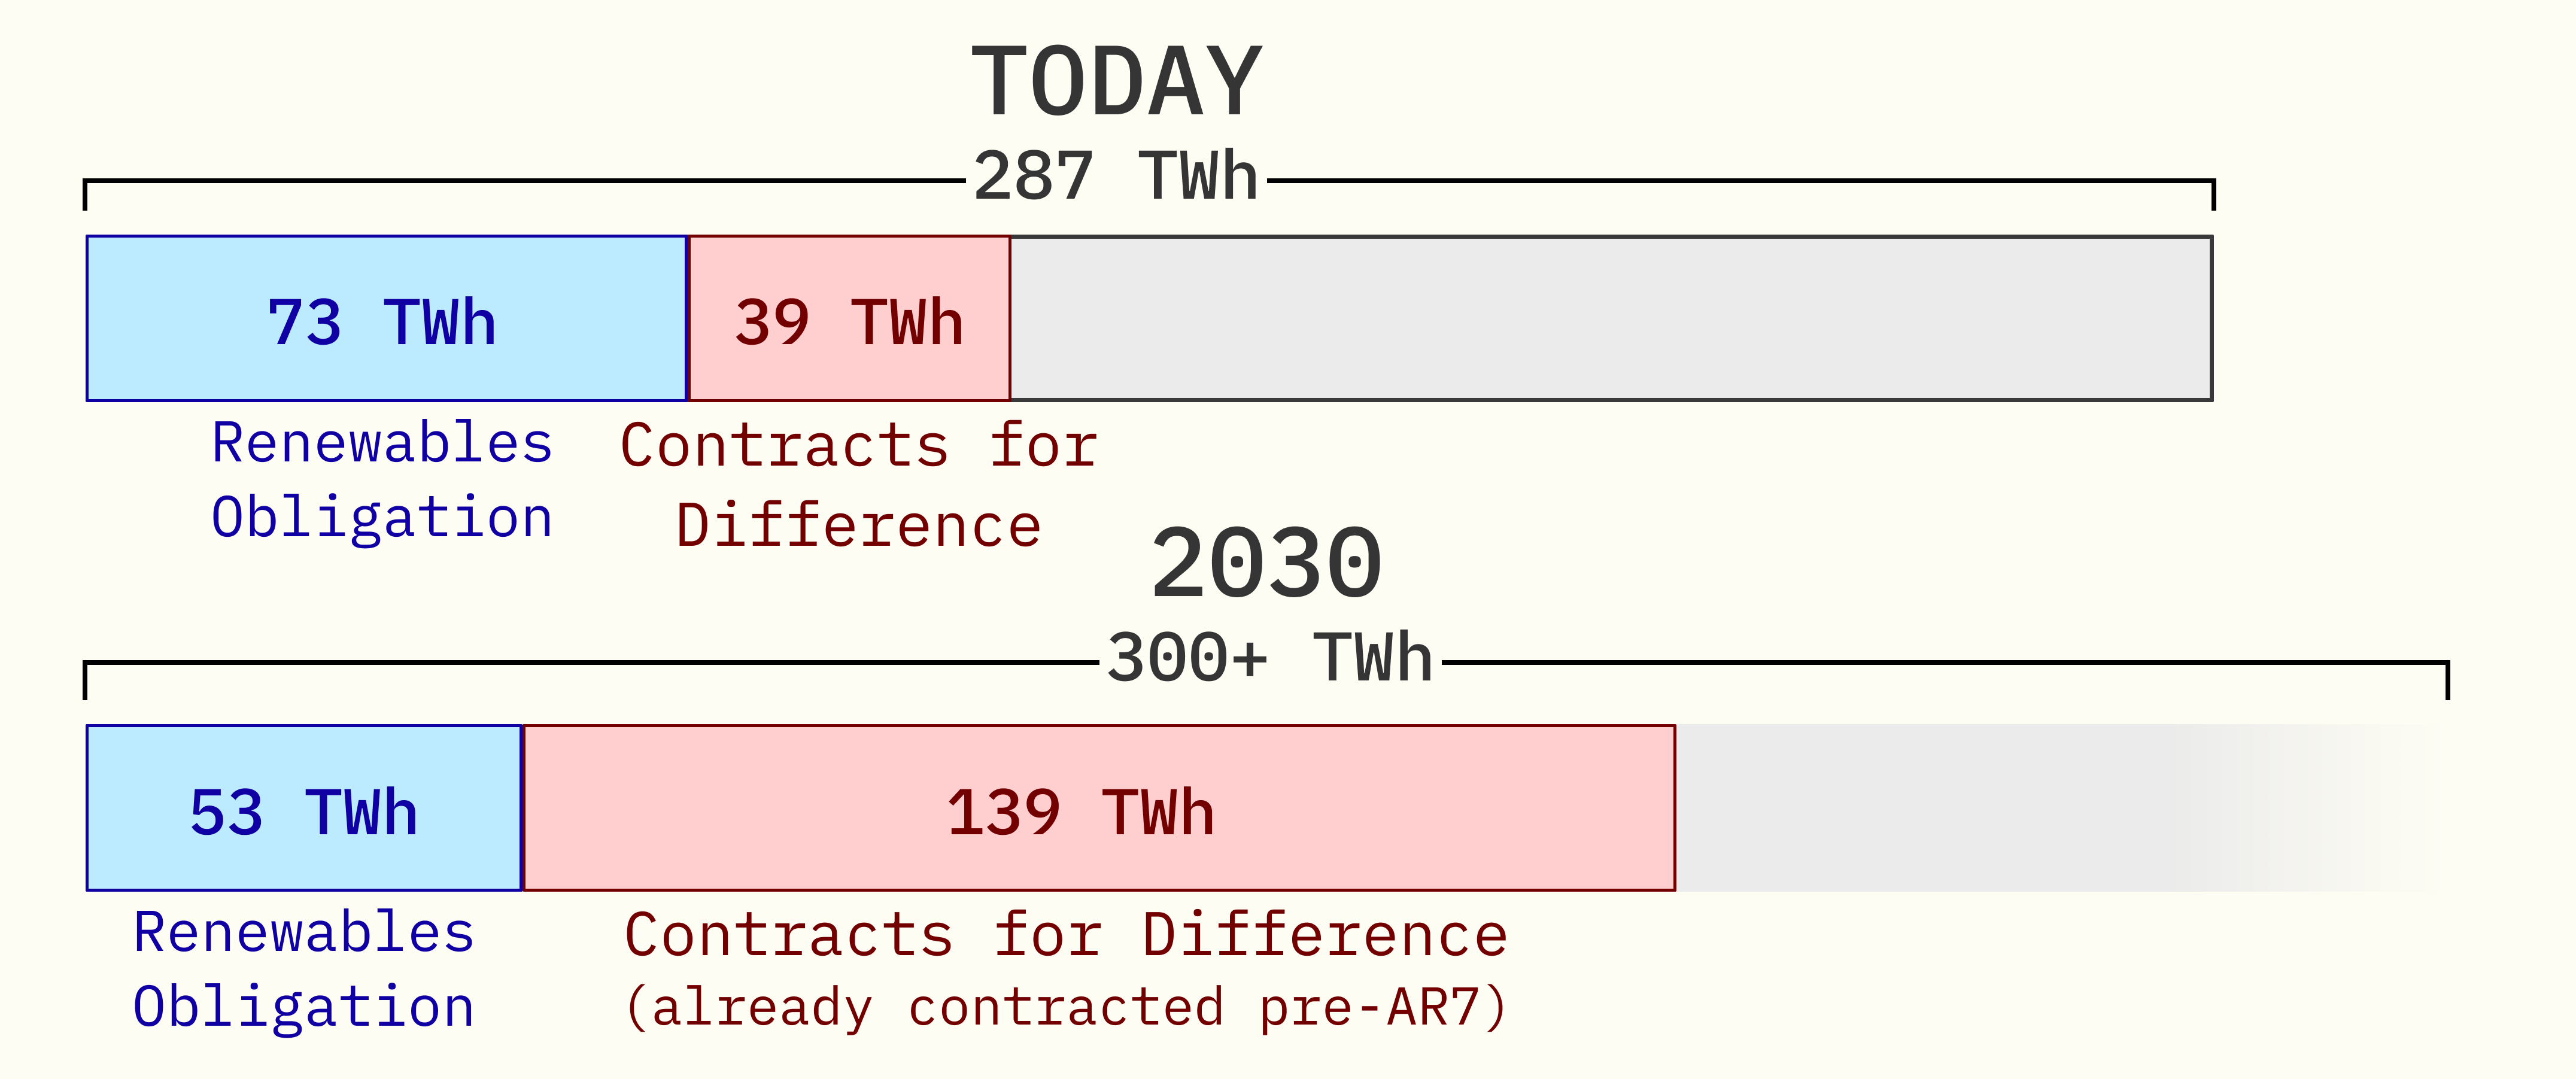The height and width of the screenshot is (1079, 2576).
Task: Click the "2030" heading
Action: pyautogui.click(x=1266, y=564)
